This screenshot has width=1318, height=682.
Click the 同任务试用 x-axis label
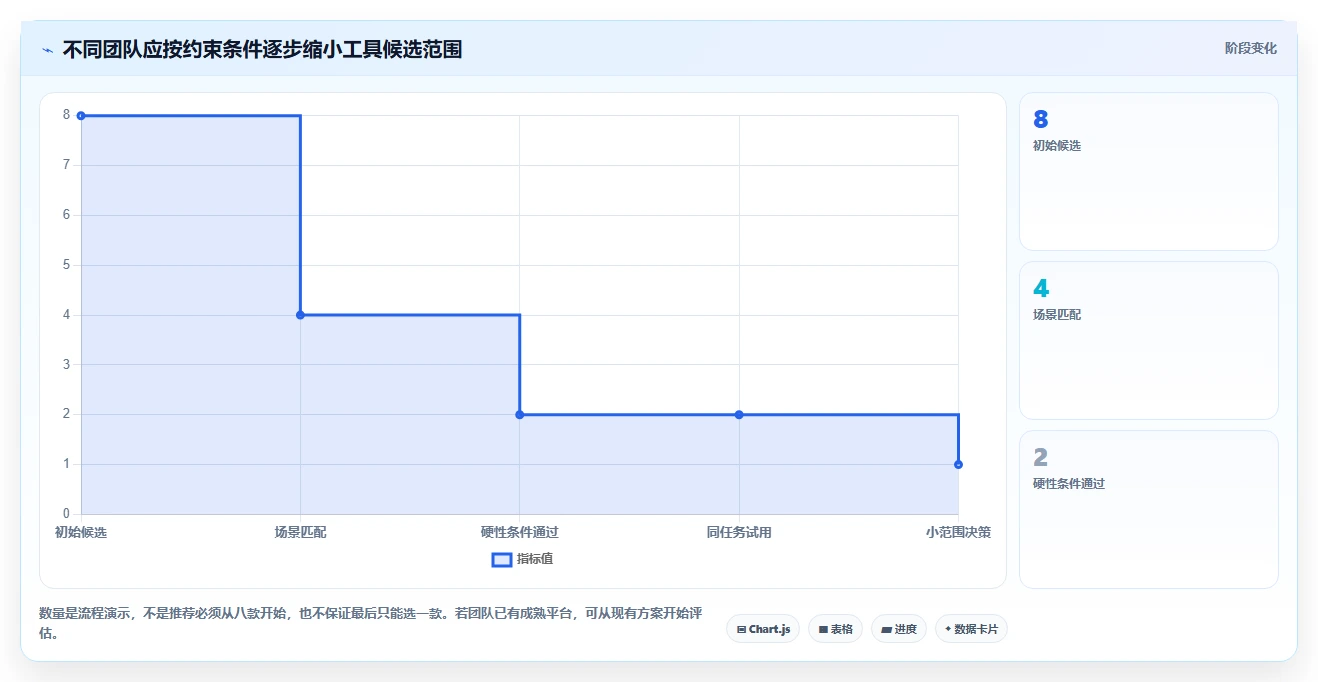[739, 532]
